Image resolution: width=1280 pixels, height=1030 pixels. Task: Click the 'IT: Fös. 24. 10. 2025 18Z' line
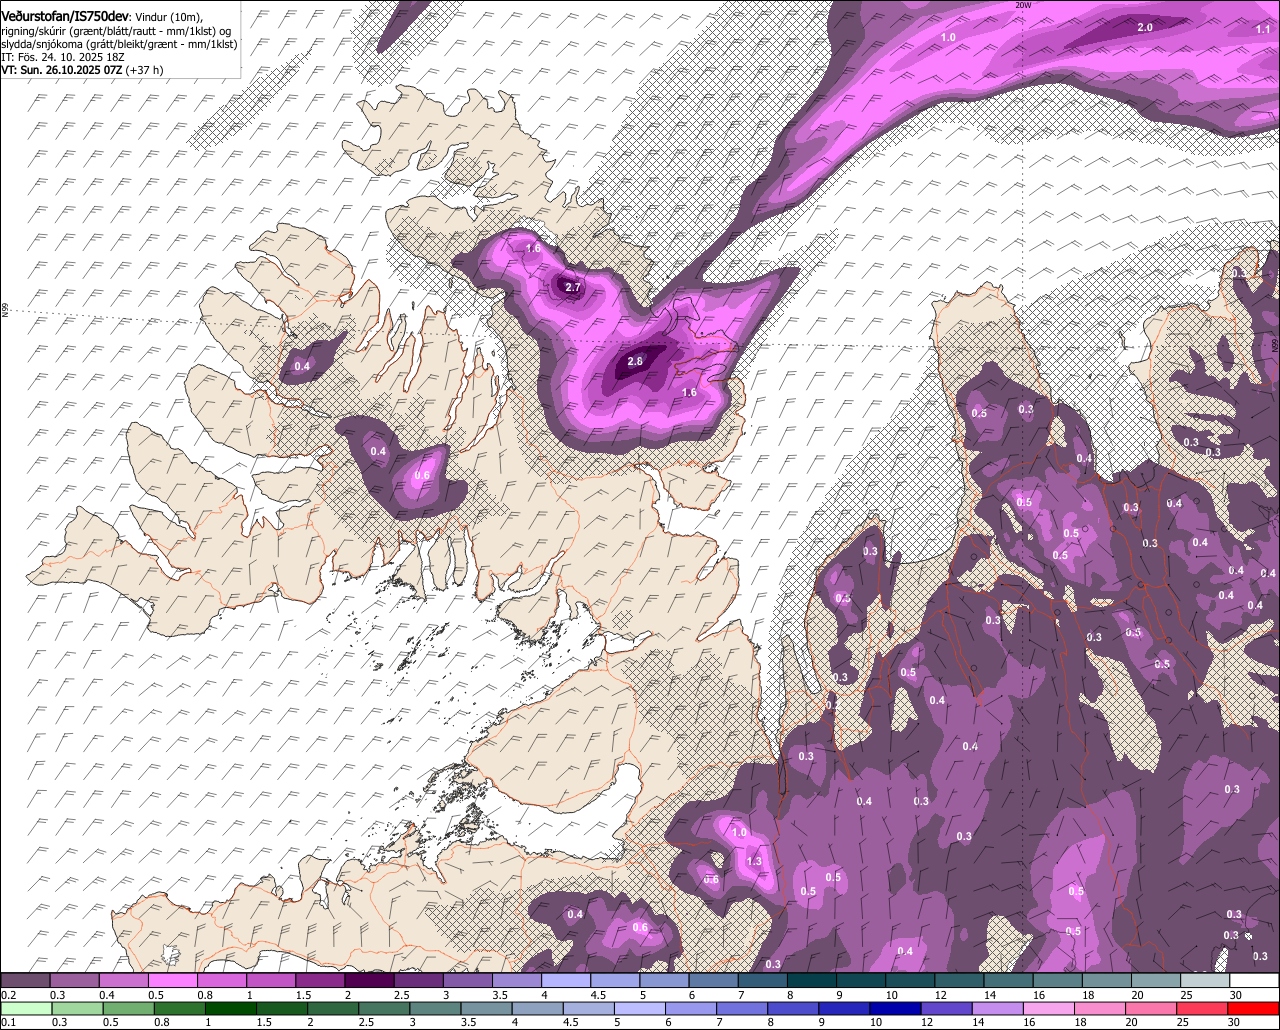(62, 57)
